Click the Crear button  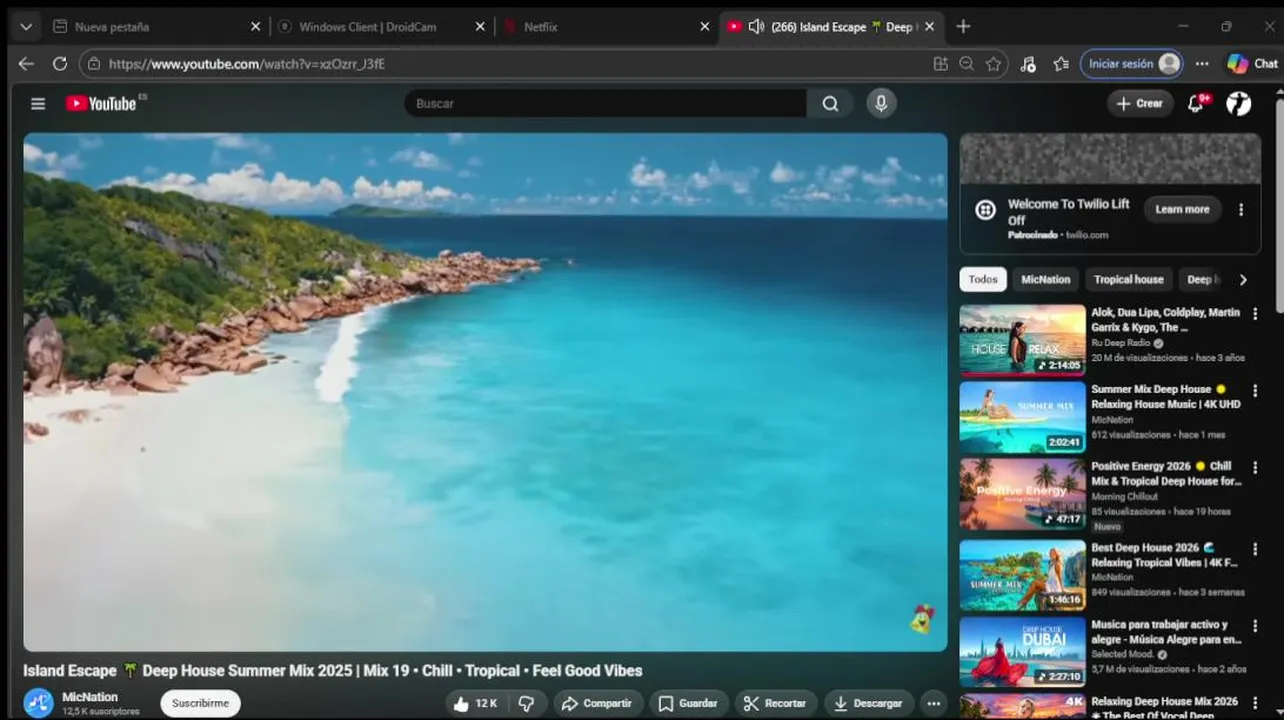[1140, 103]
